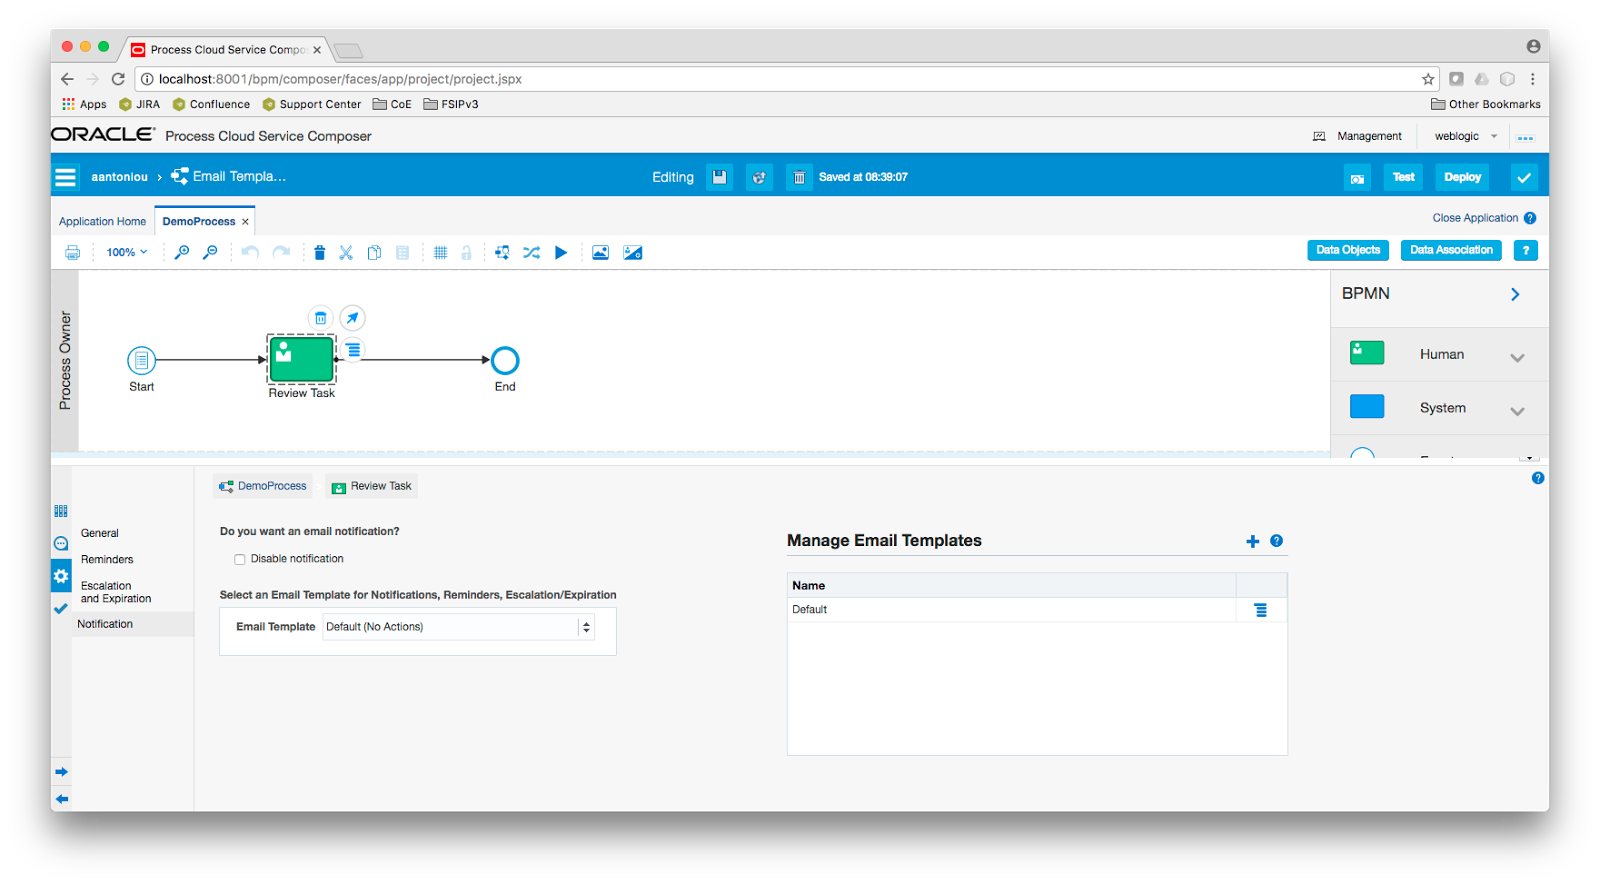The image size is (1600, 884).
Task: Click the DemoProcess breadcrumb in properties
Action: click(x=263, y=486)
